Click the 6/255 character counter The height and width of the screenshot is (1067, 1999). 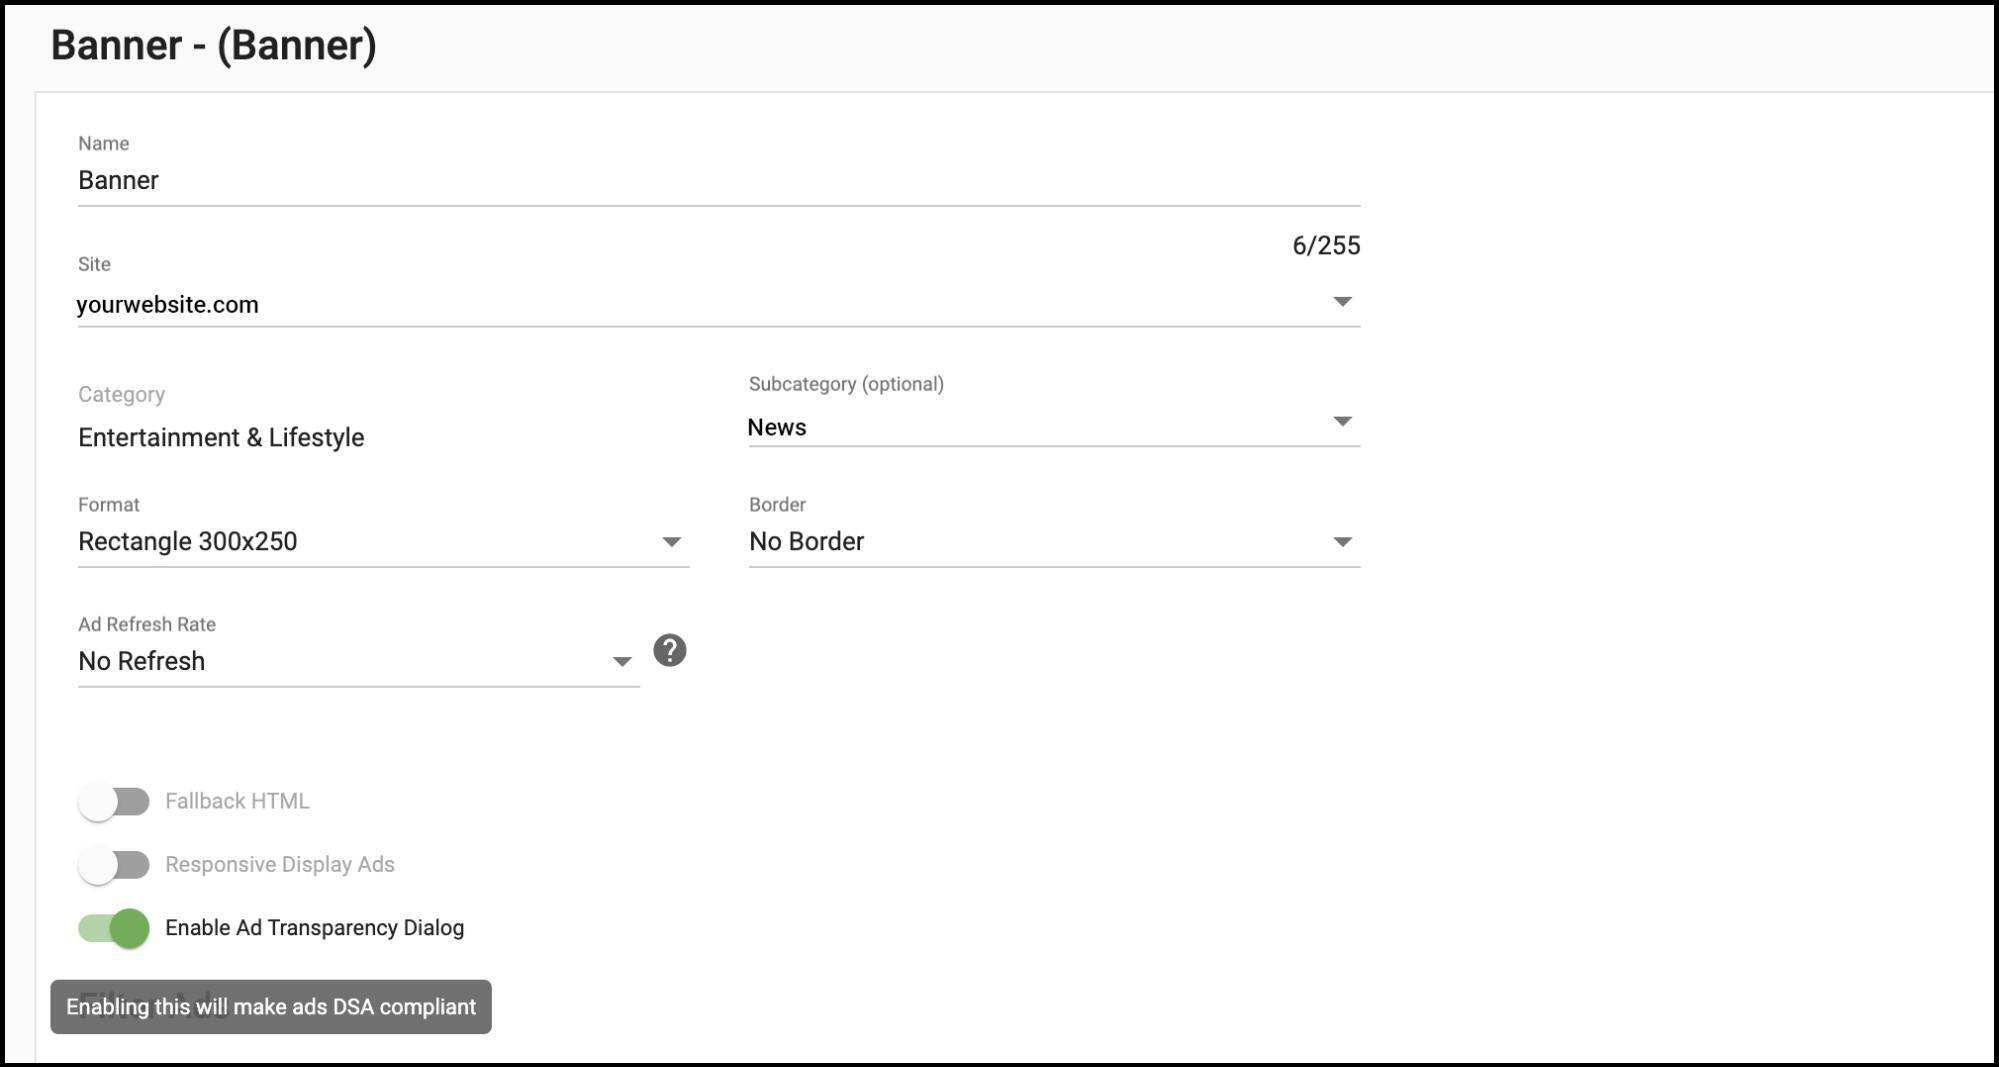tap(1323, 245)
